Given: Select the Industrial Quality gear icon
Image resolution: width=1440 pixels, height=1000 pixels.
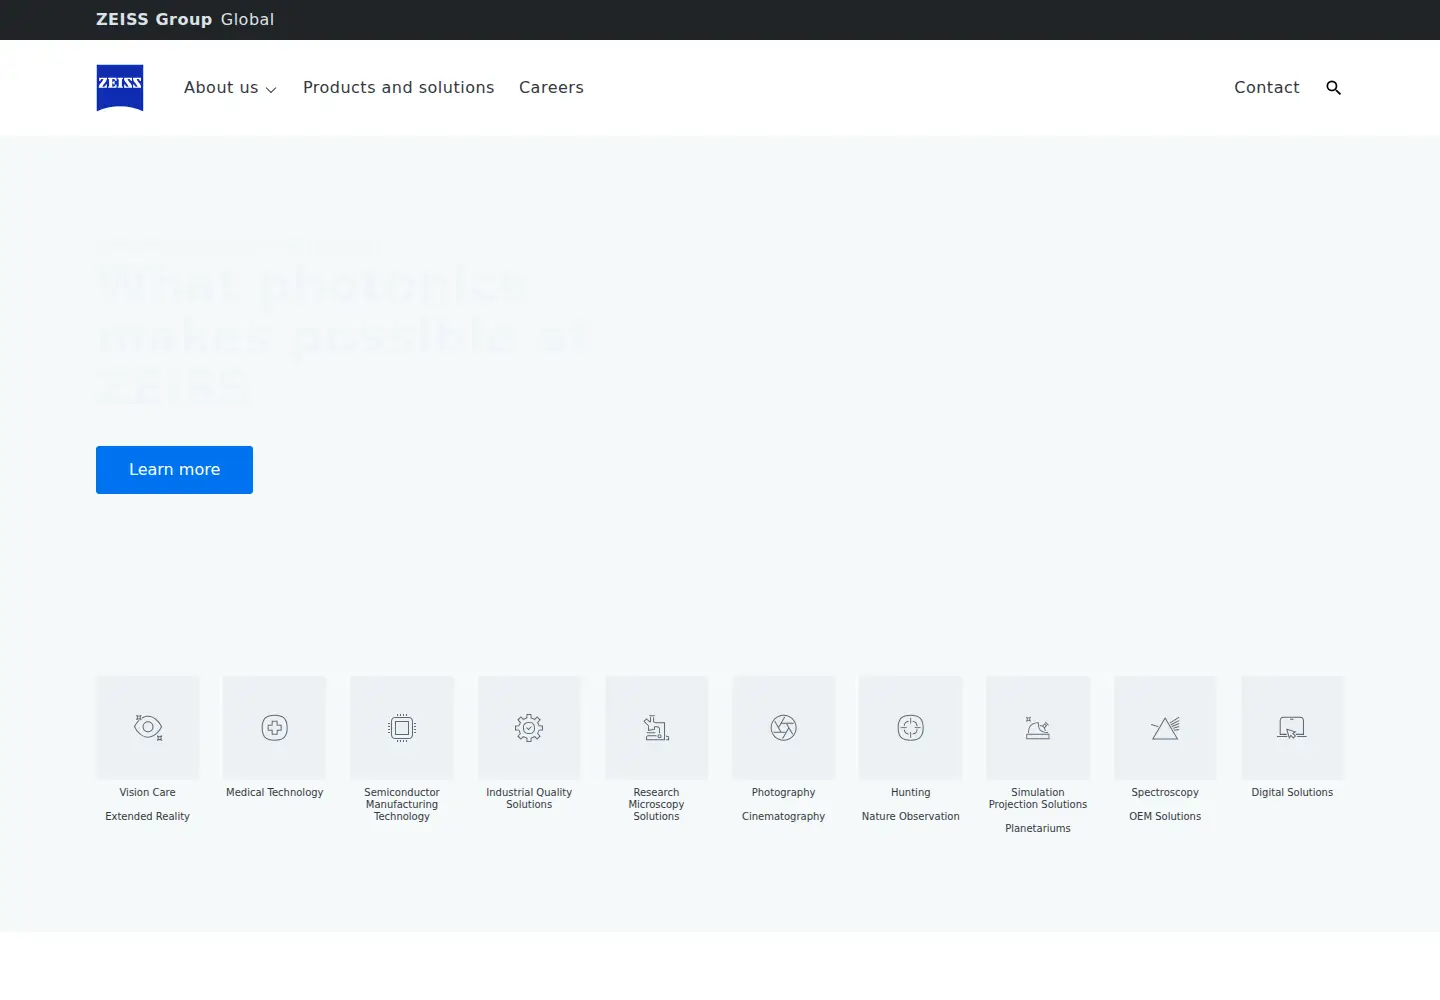Looking at the screenshot, I should pyautogui.click(x=529, y=728).
